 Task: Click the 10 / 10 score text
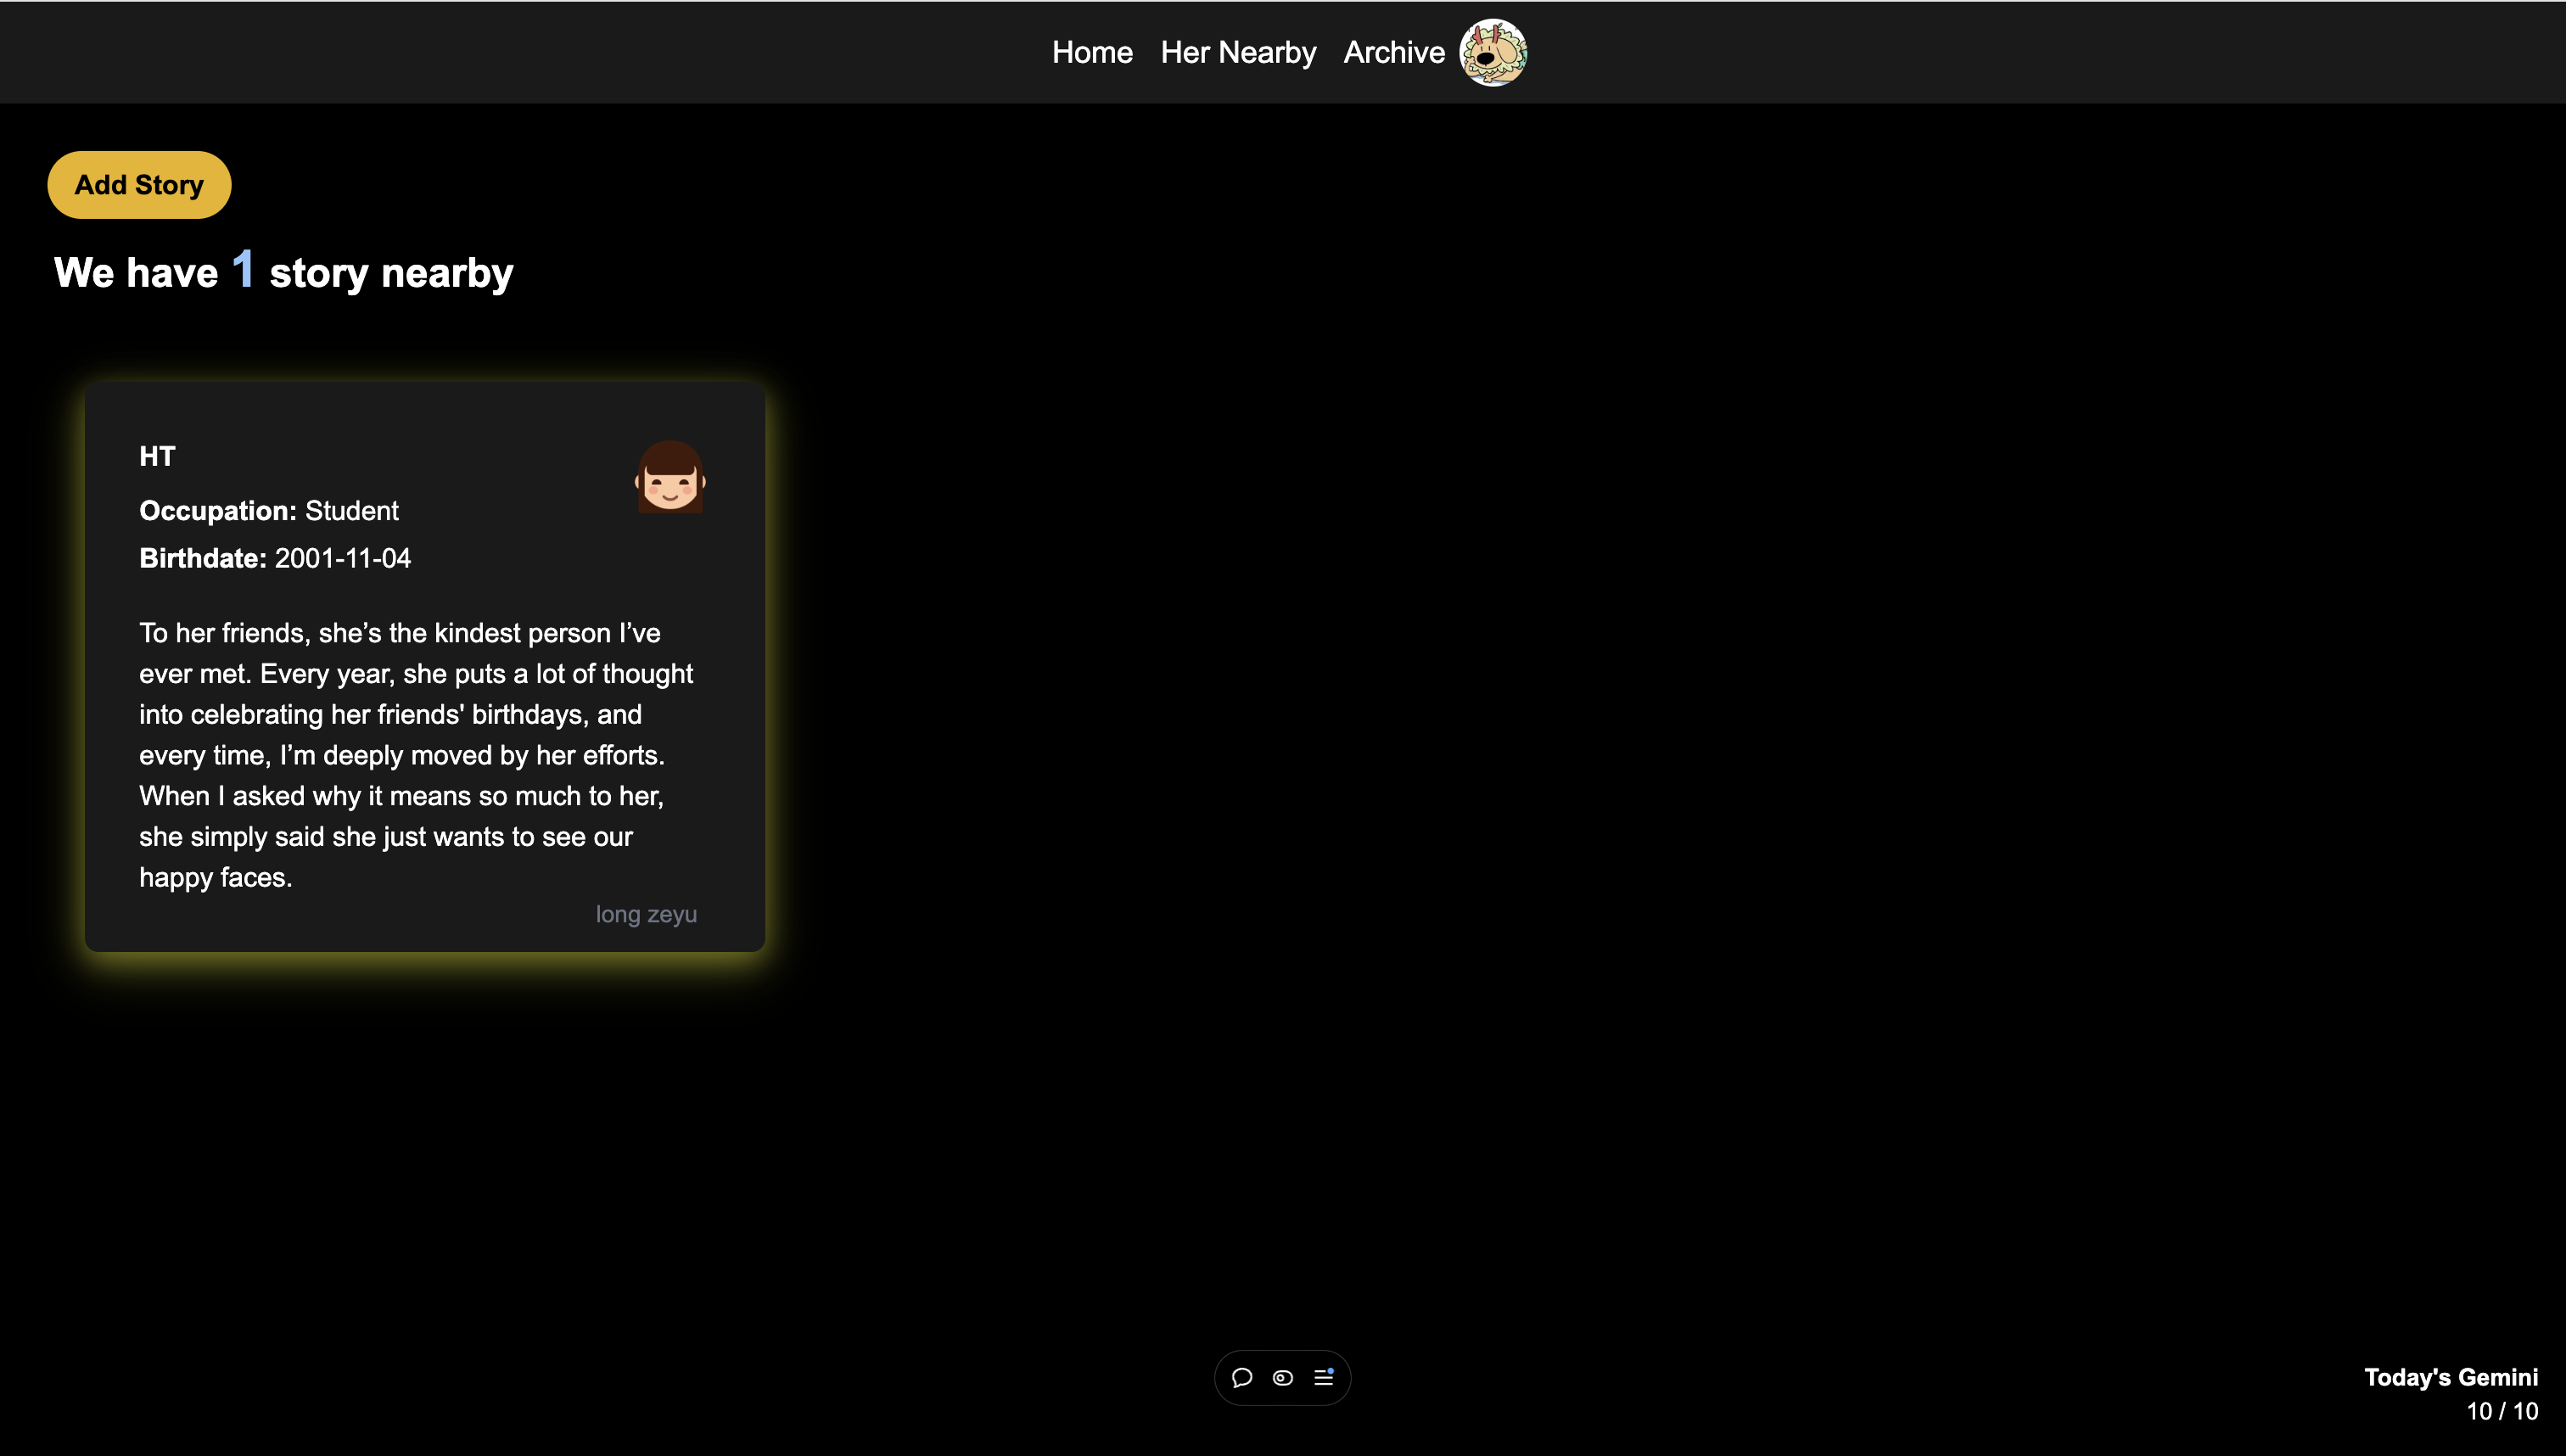coord(2502,1411)
